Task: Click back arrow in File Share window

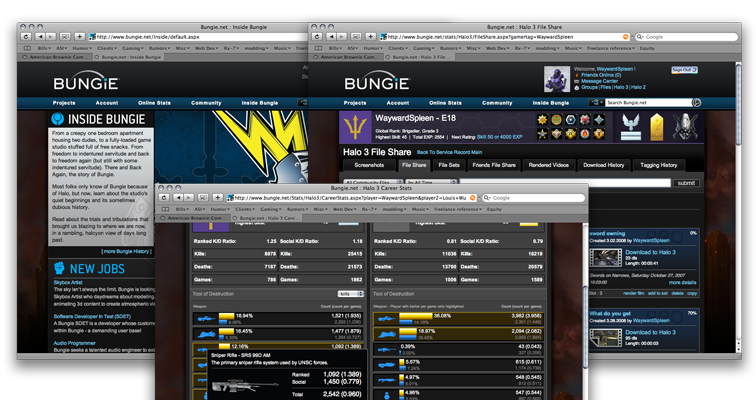Action: point(331,37)
